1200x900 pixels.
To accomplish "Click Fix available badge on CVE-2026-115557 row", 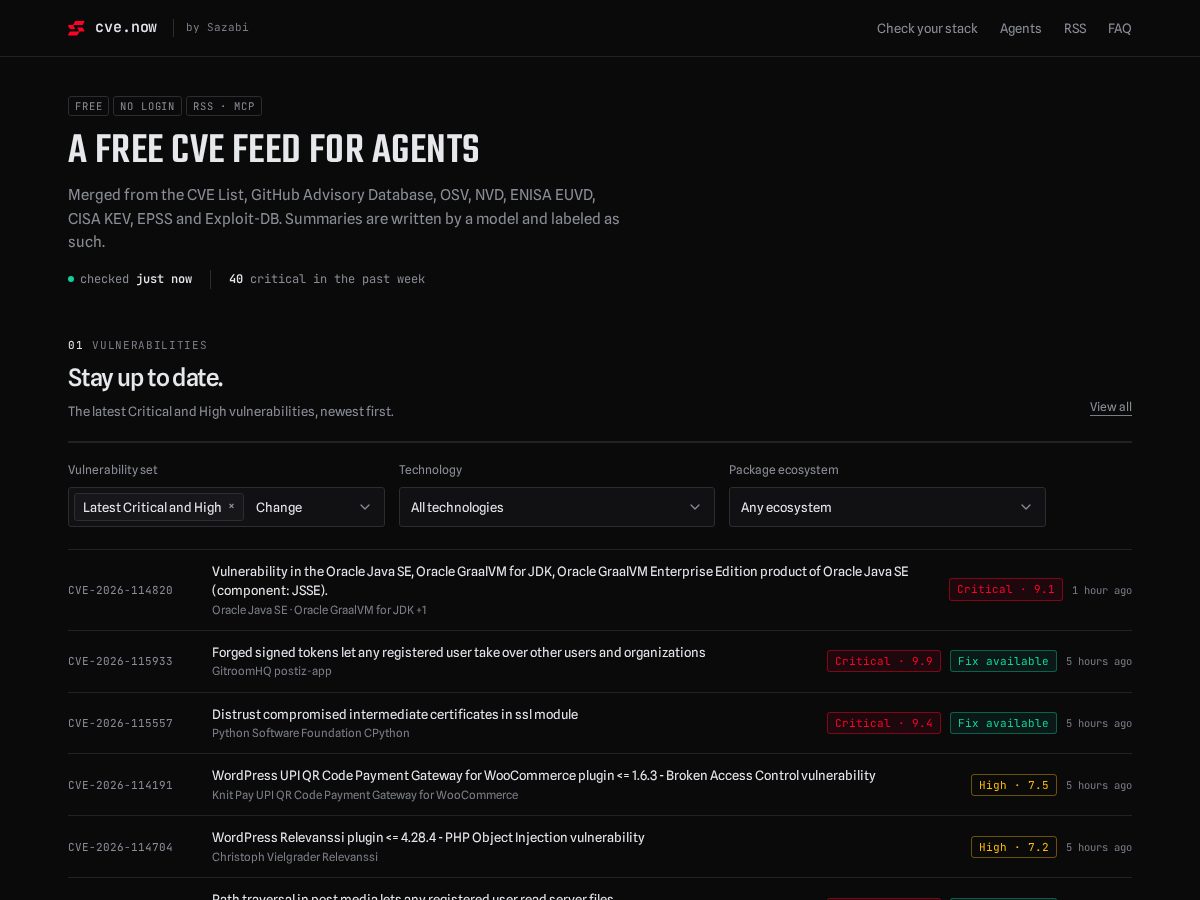I will (x=1003, y=723).
